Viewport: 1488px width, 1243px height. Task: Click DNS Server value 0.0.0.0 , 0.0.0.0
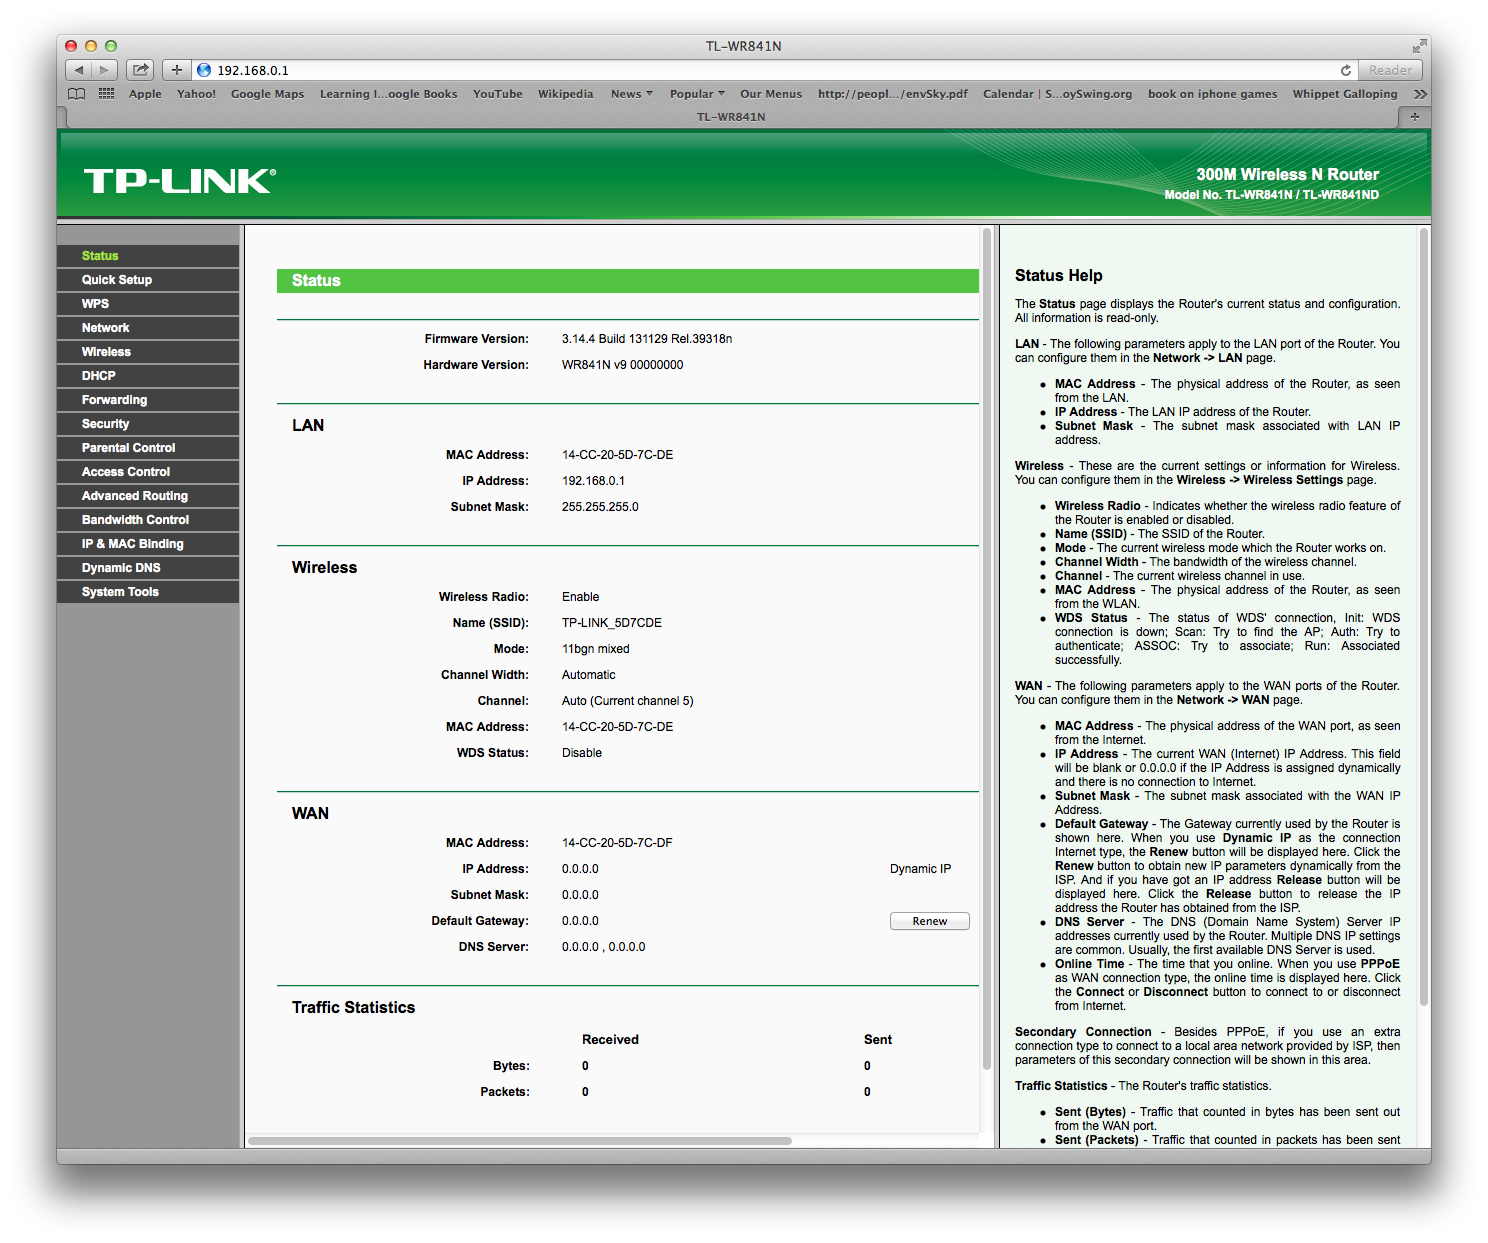pyautogui.click(x=603, y=947)
